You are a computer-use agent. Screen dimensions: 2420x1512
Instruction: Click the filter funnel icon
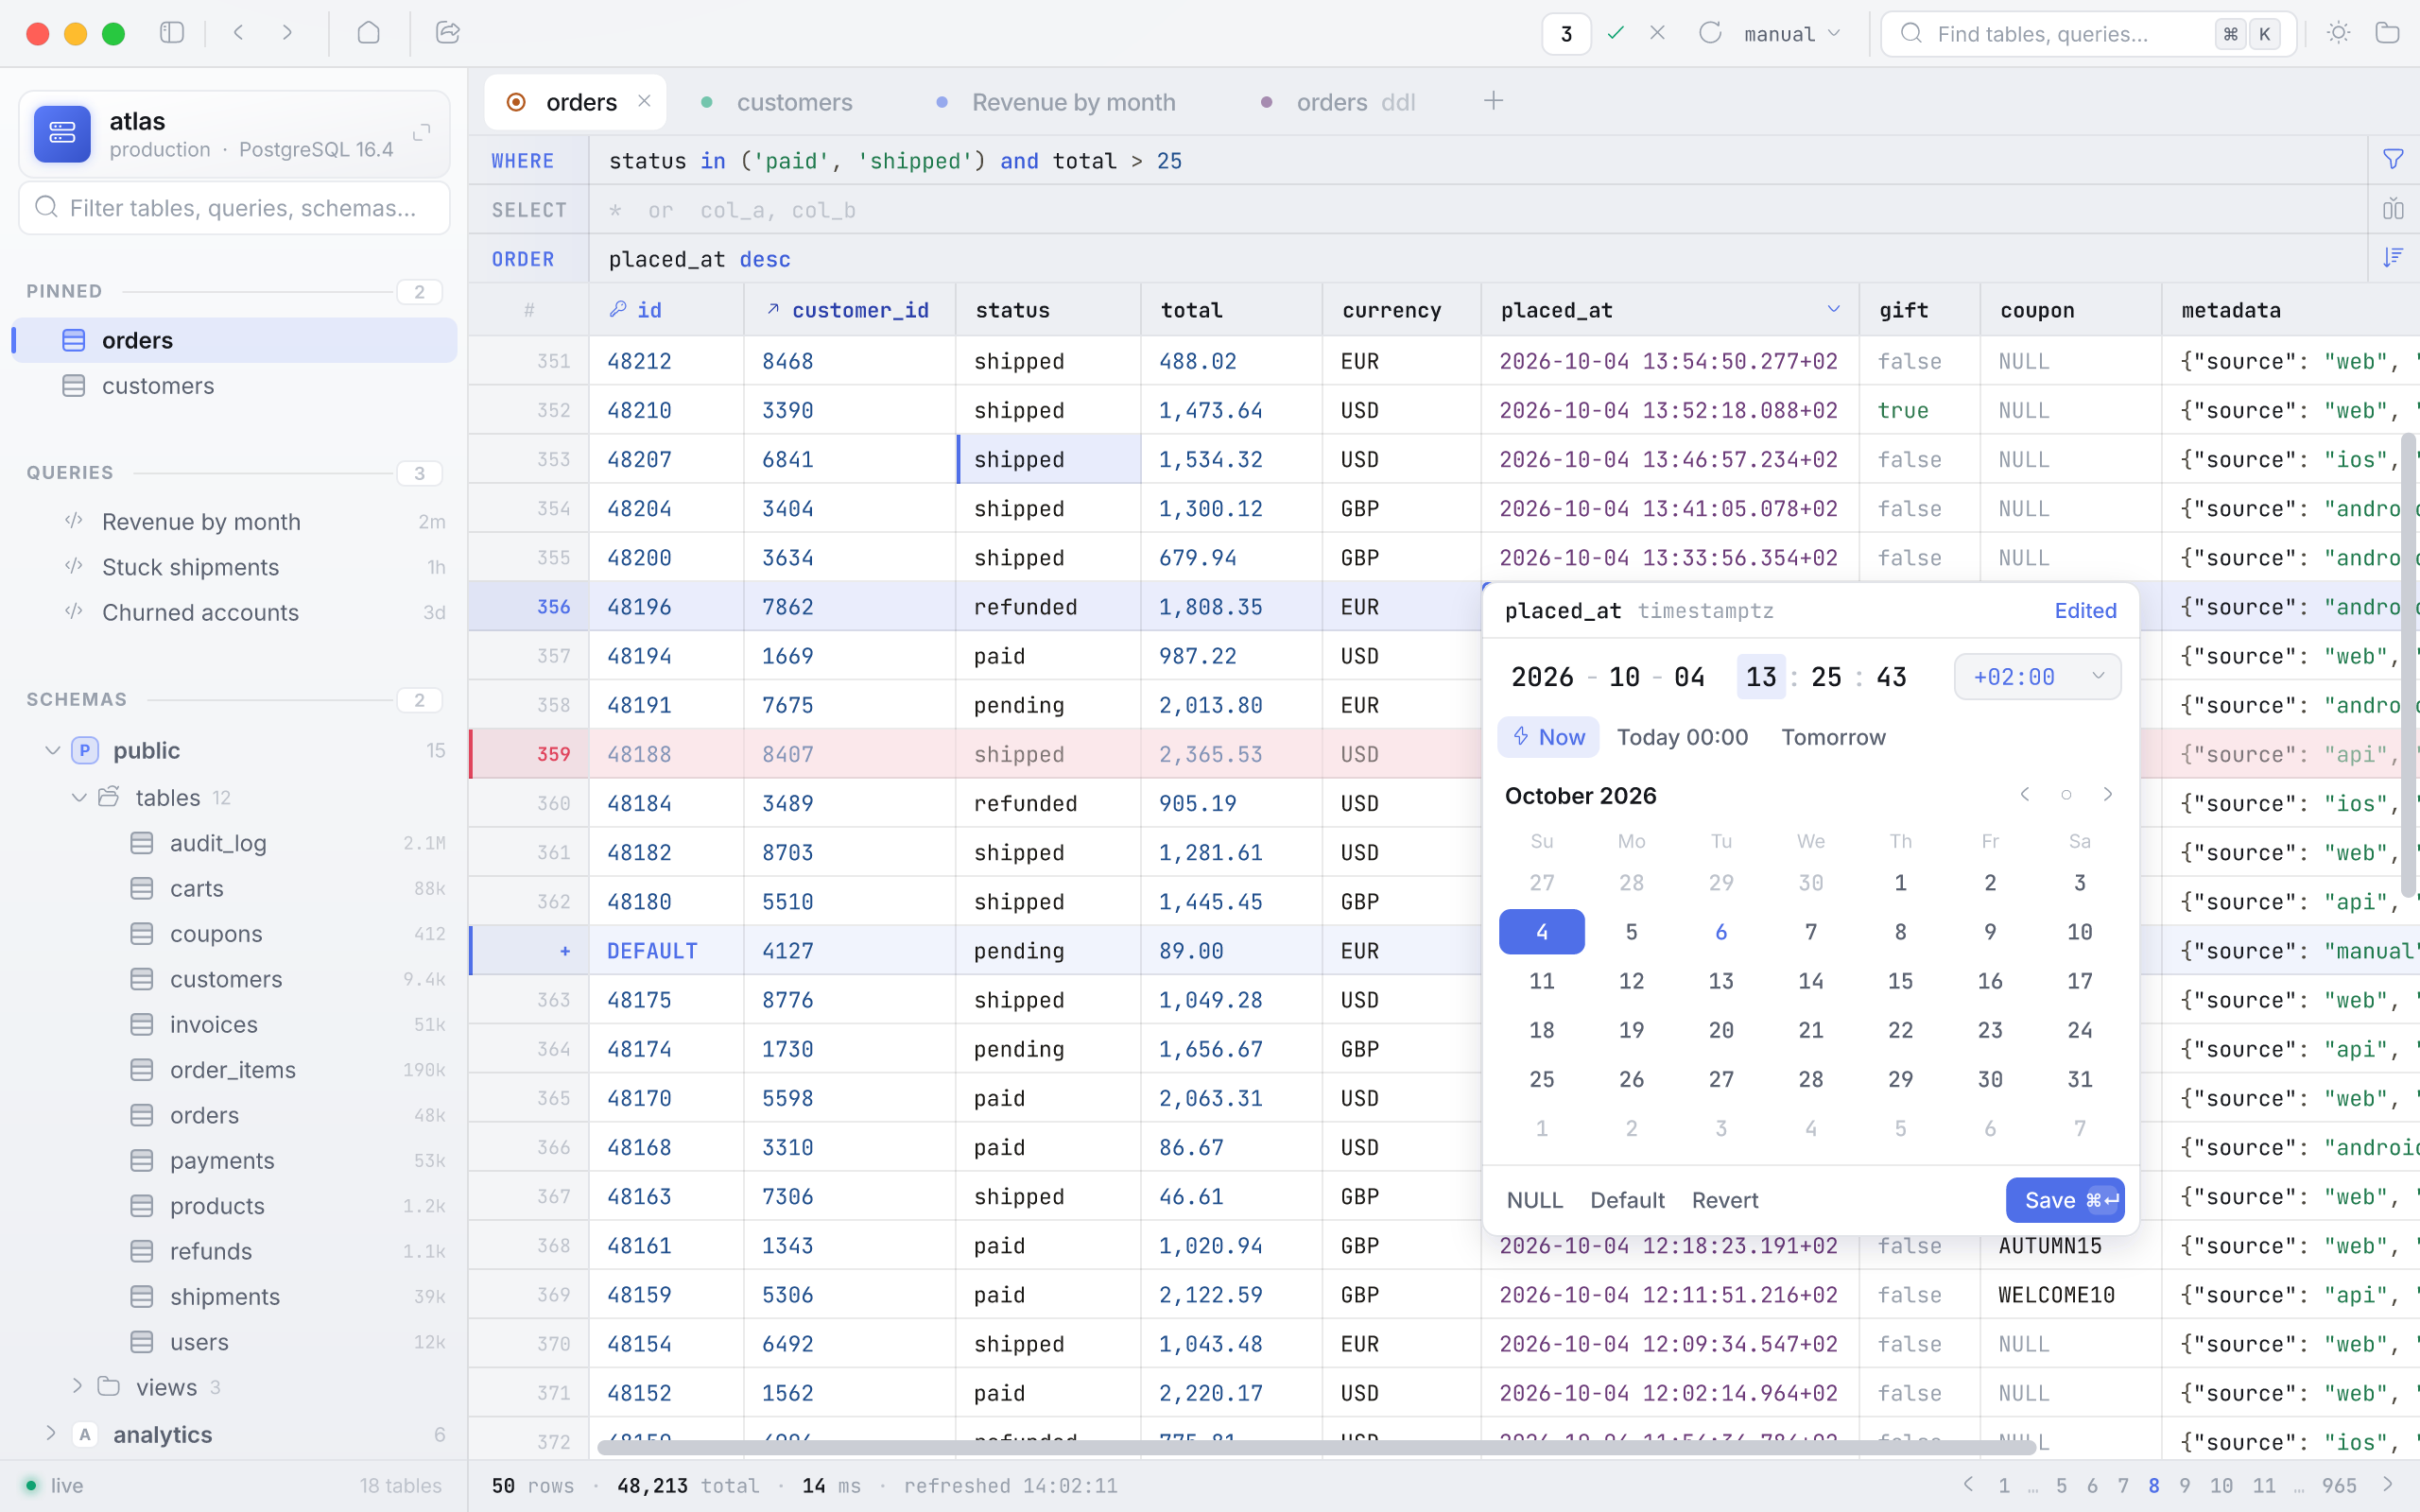[x=2393, y=160]
